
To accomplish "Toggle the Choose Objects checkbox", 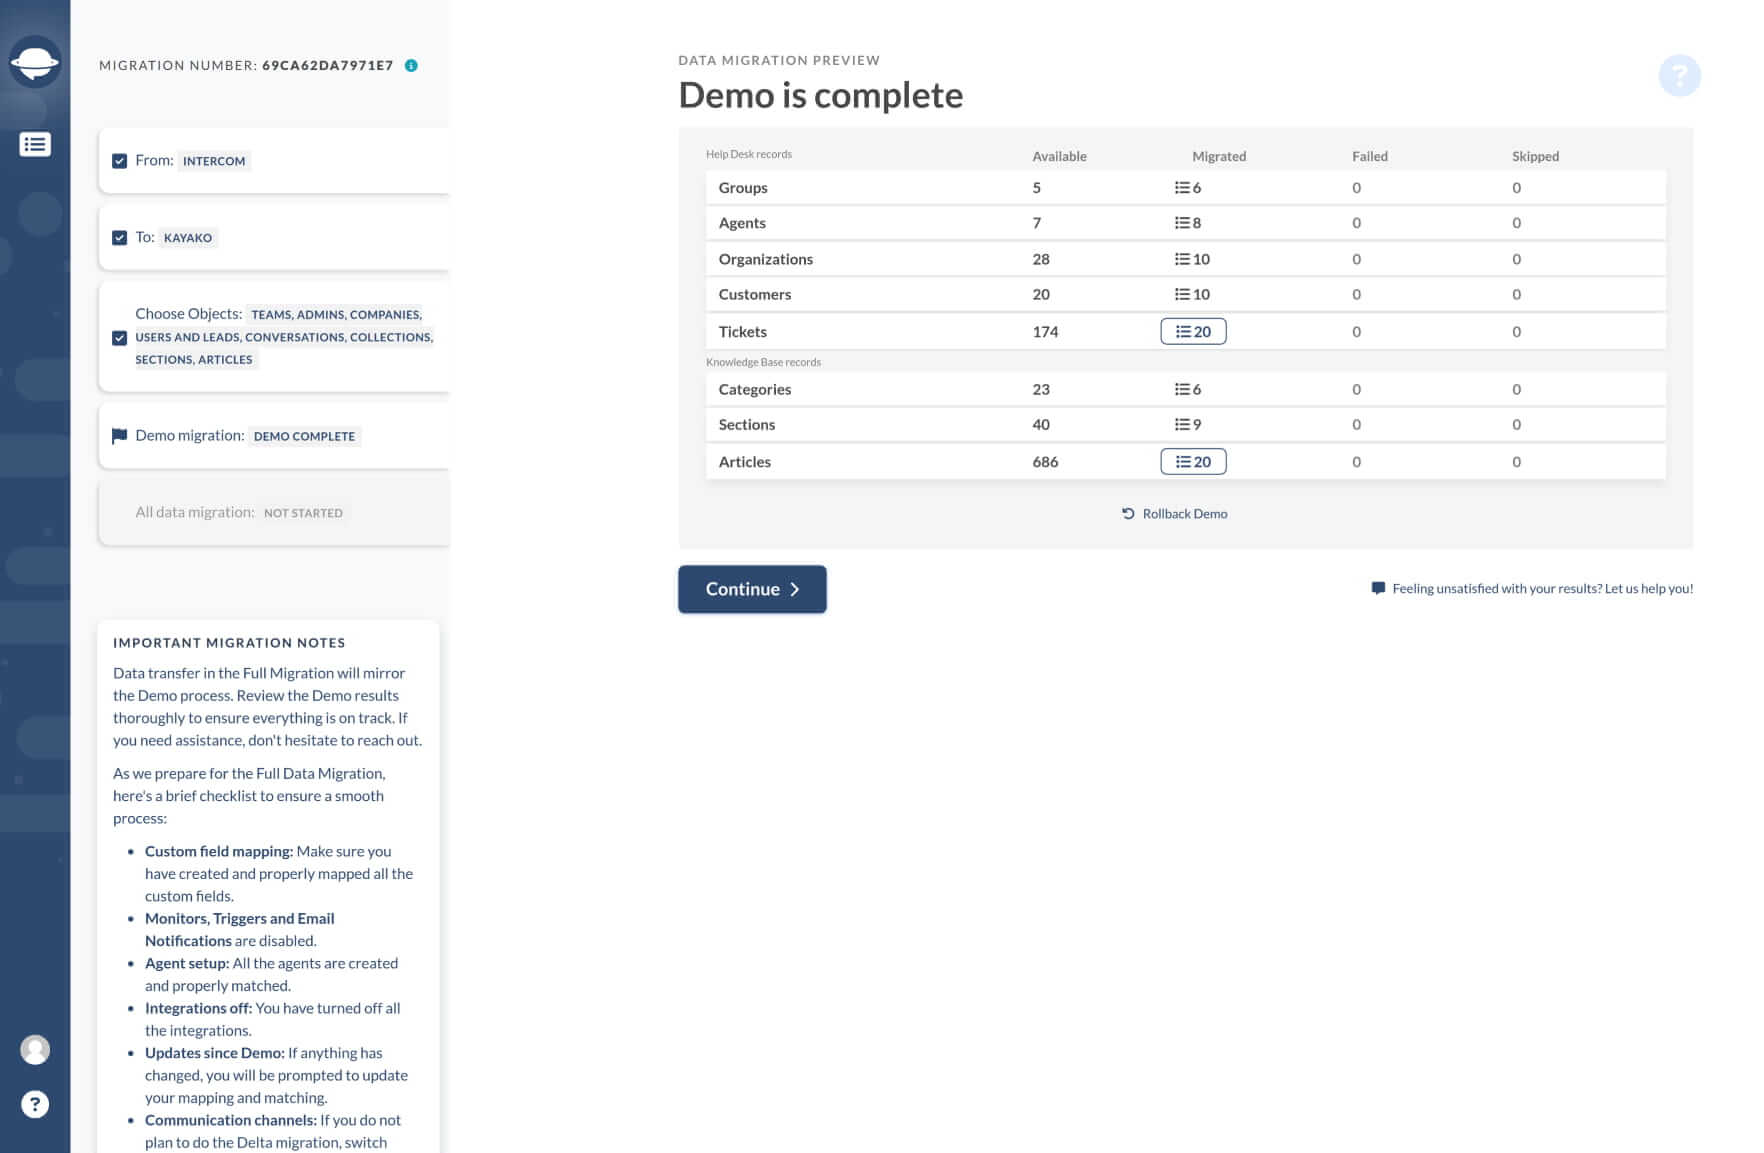I will pyautogui.click(x=120, y=338).
